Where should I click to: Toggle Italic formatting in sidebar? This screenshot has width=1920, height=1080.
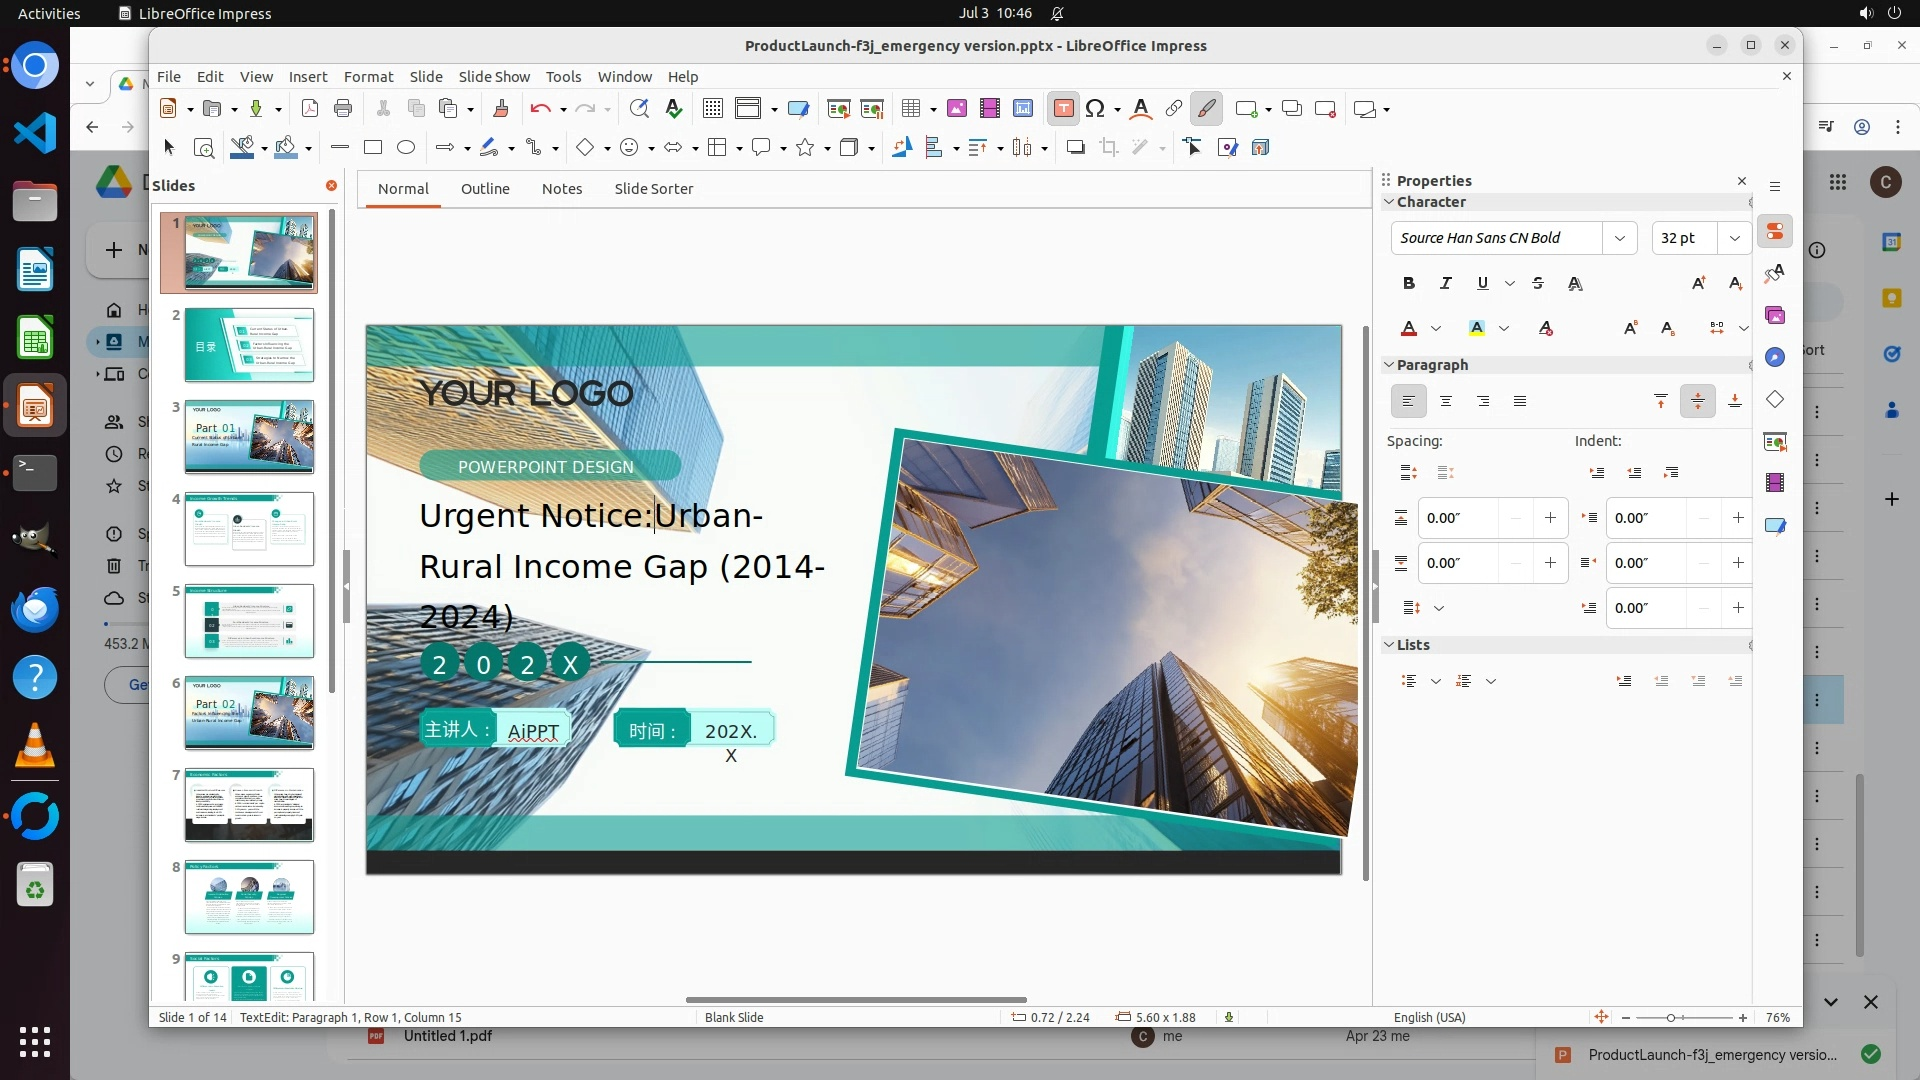(x=1445, y=284)
